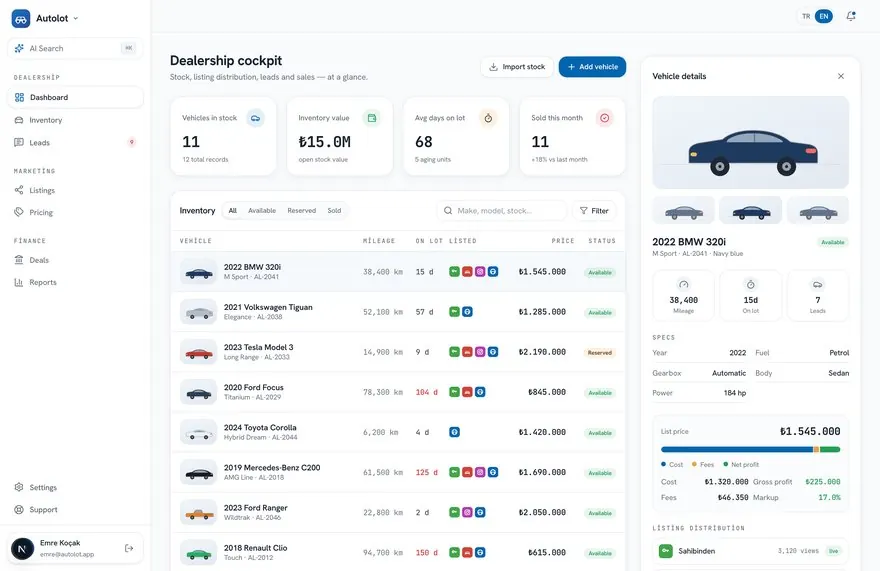
Task: Open the Leads page from the sidebar
Action: 75,143
